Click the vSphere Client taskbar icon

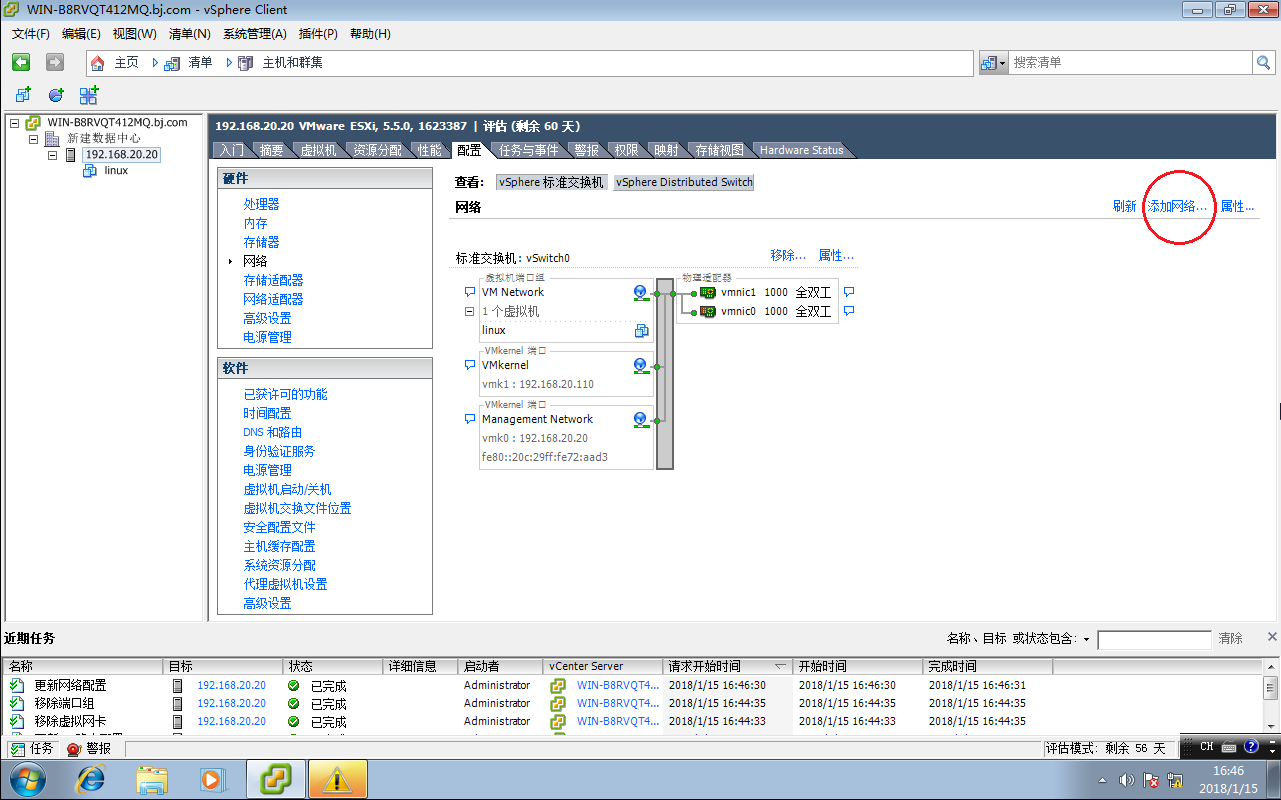tap(276, 779)
